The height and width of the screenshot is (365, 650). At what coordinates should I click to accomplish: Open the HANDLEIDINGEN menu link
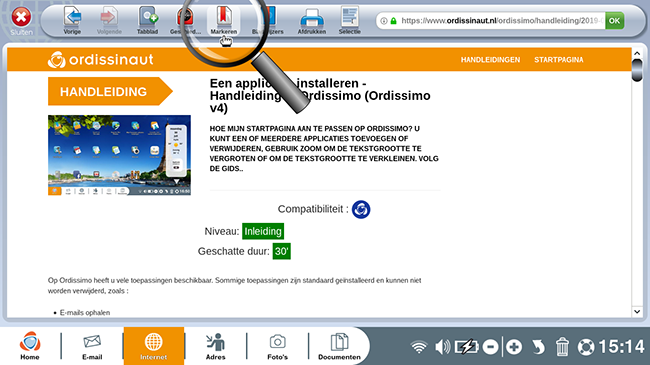[x=490, y=60]
